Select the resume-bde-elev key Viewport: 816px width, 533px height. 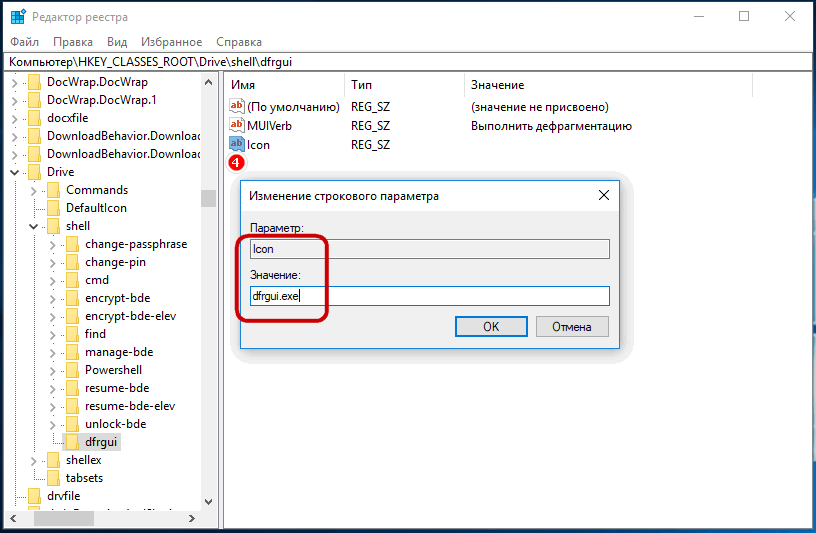(130, 406)
